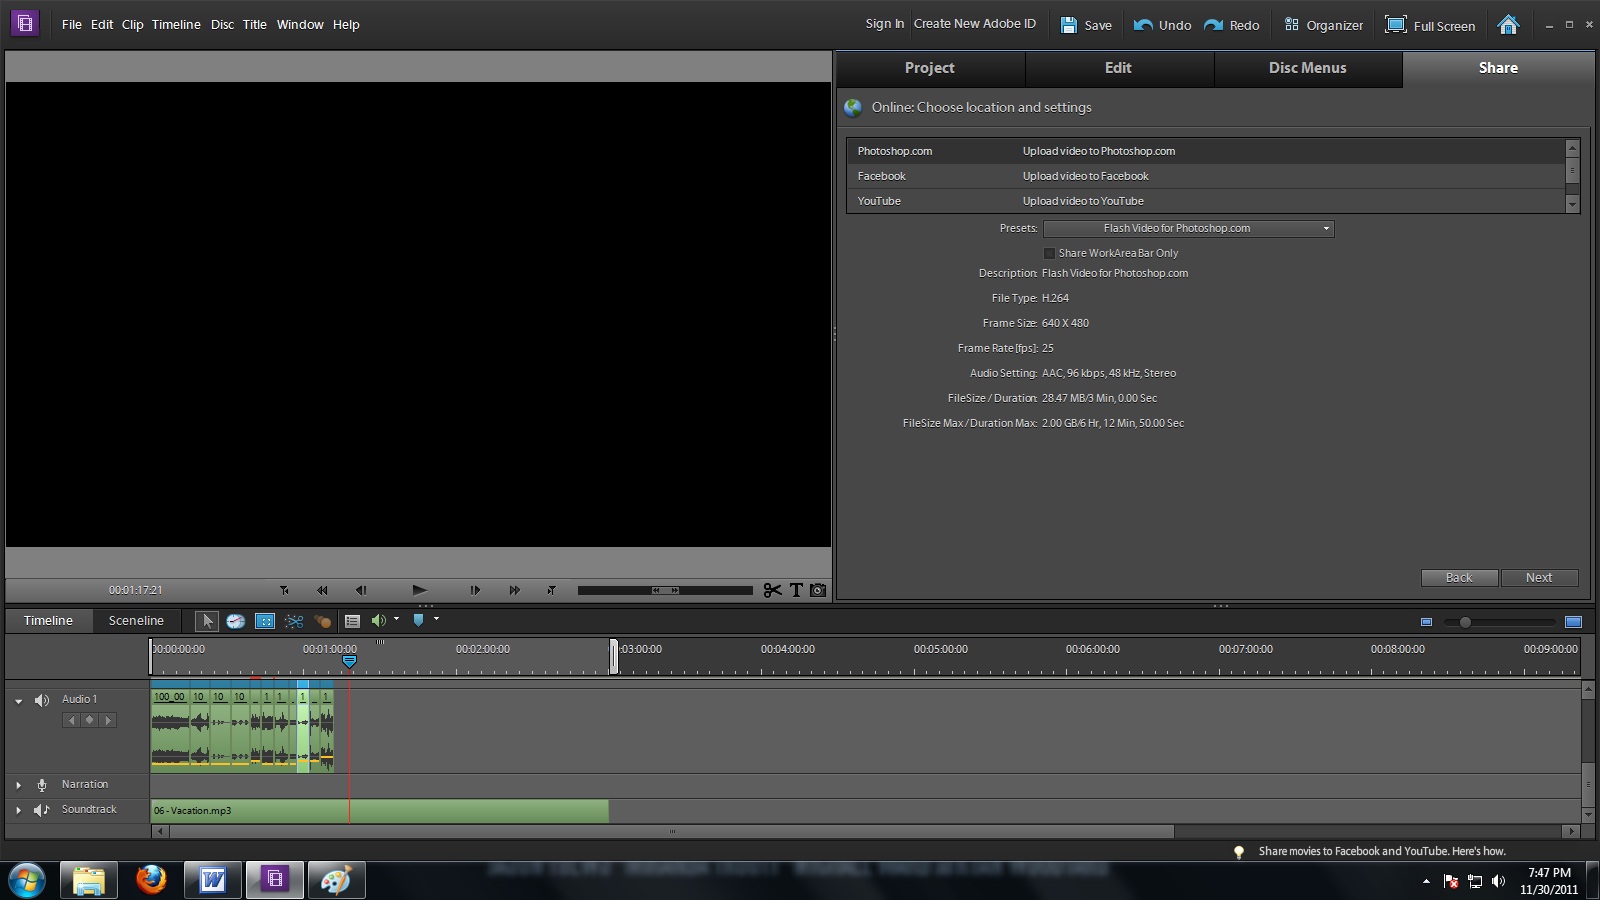Click the help lightbulb icon in status bar
This screenshot has width=1600, height=900.
pos(1238,852)
